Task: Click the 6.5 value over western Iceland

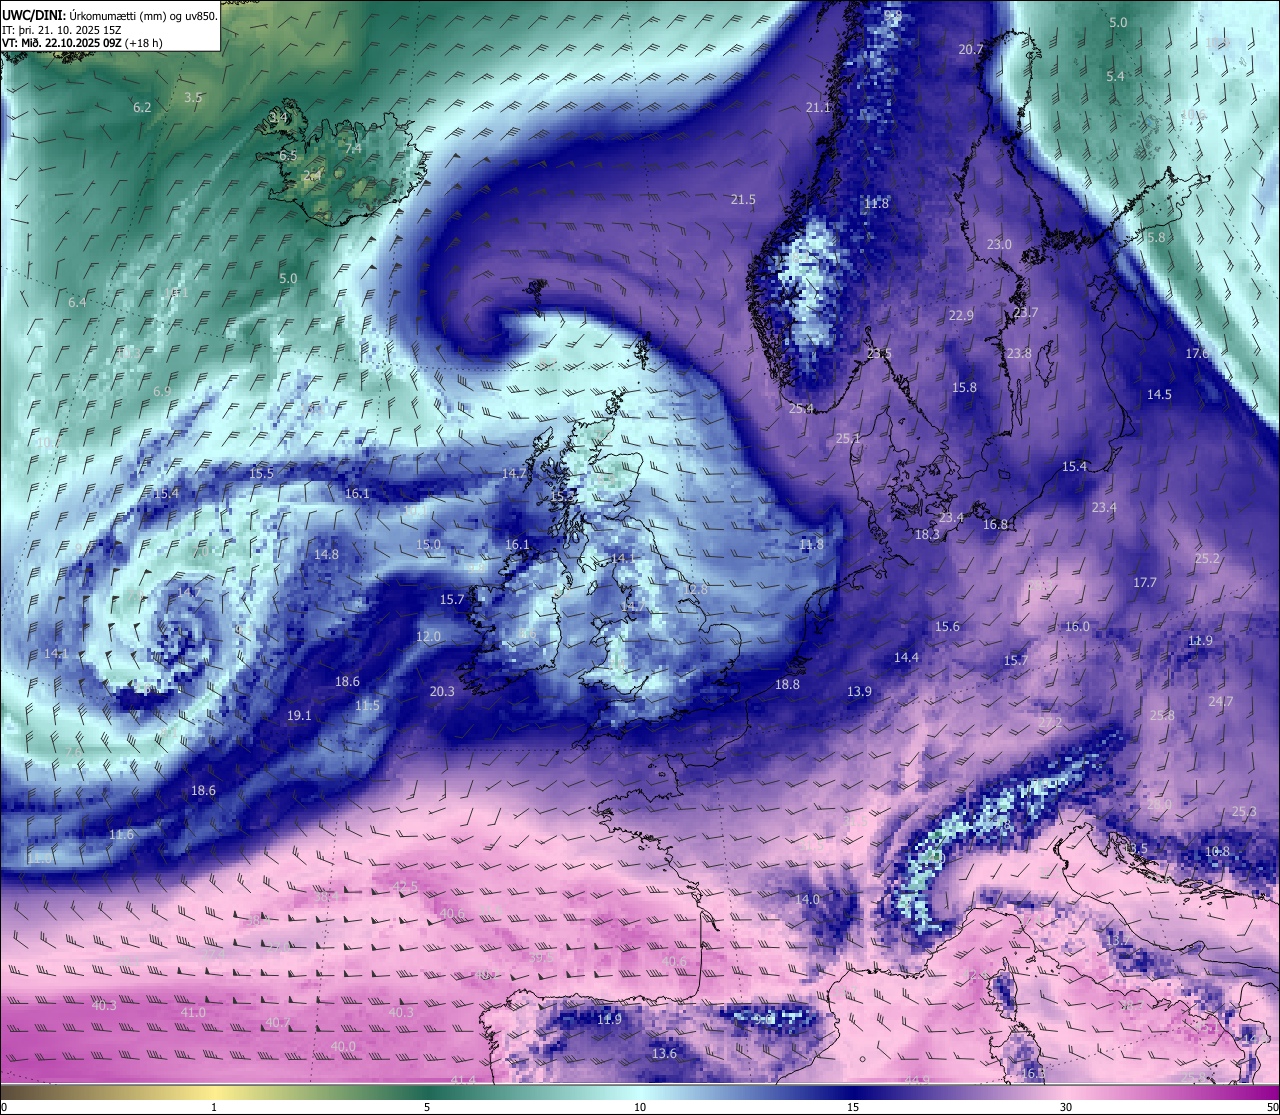Action: (288, 155)
